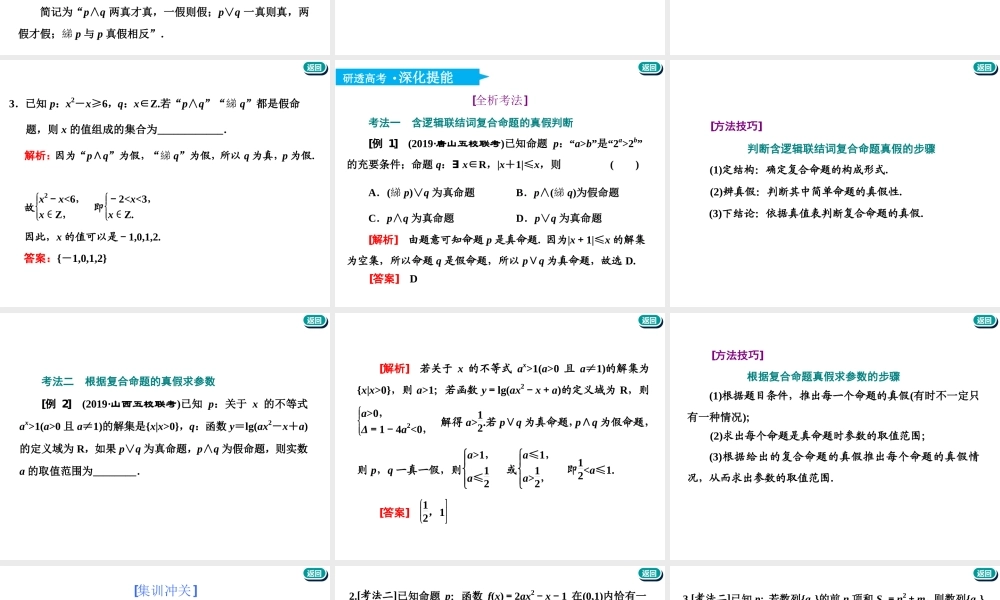Click the 集训冲关 heading link

coord(166,589)
